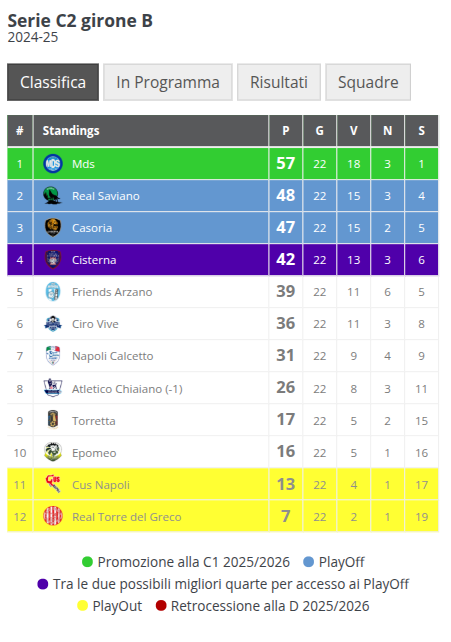Click the Real Torre del Greco logo
This screenshot has height=642, width=451.
point(53,516)
